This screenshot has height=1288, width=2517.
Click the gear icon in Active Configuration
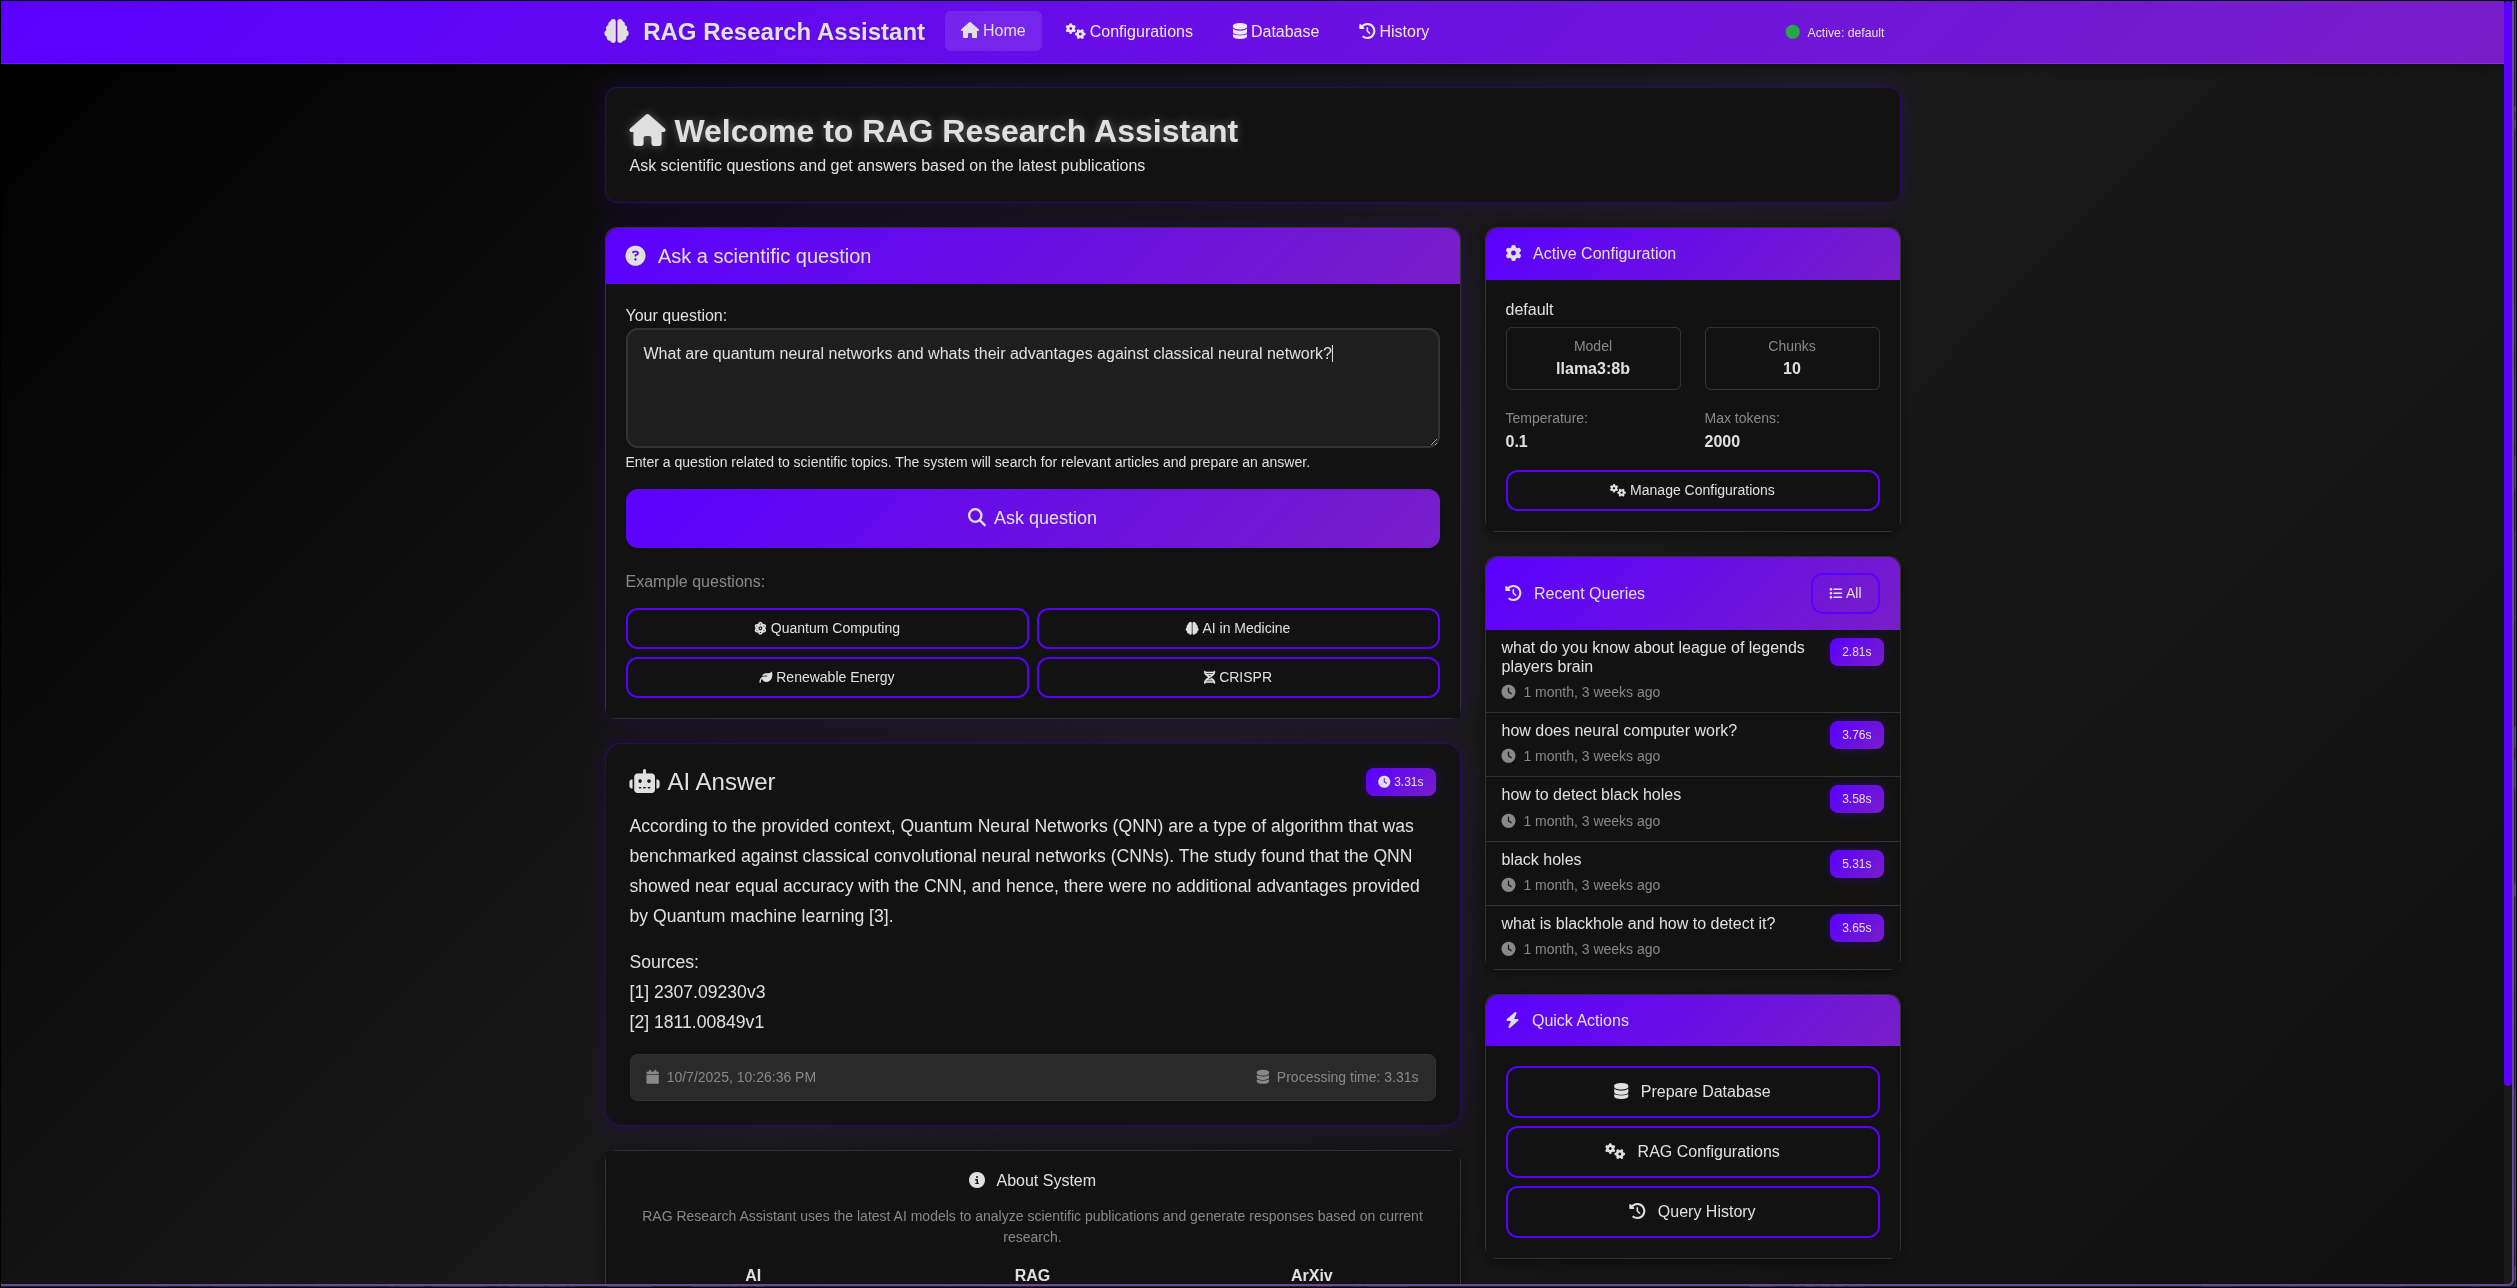(x=1513, y=254)
